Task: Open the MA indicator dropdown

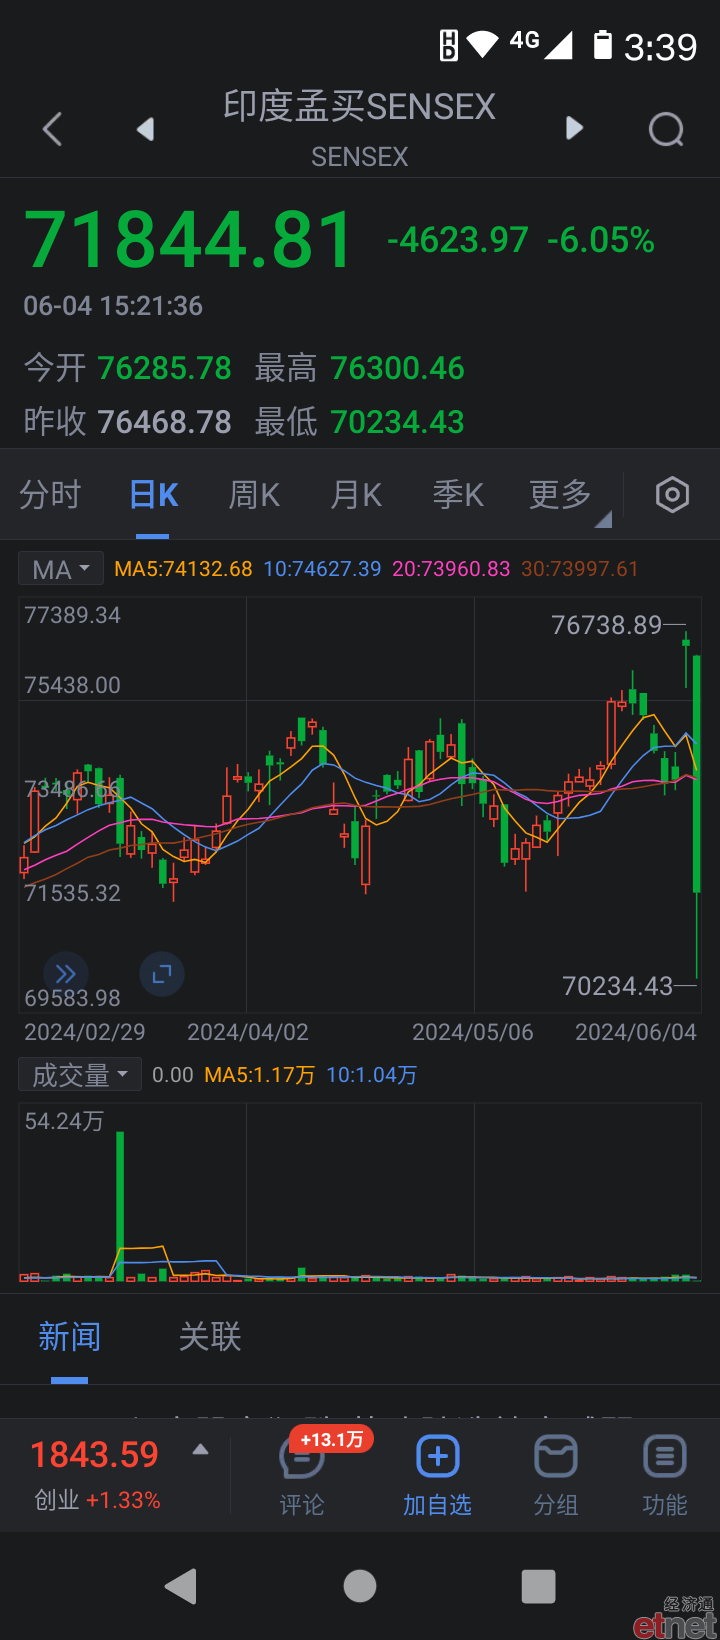Action: pos(61,569)
